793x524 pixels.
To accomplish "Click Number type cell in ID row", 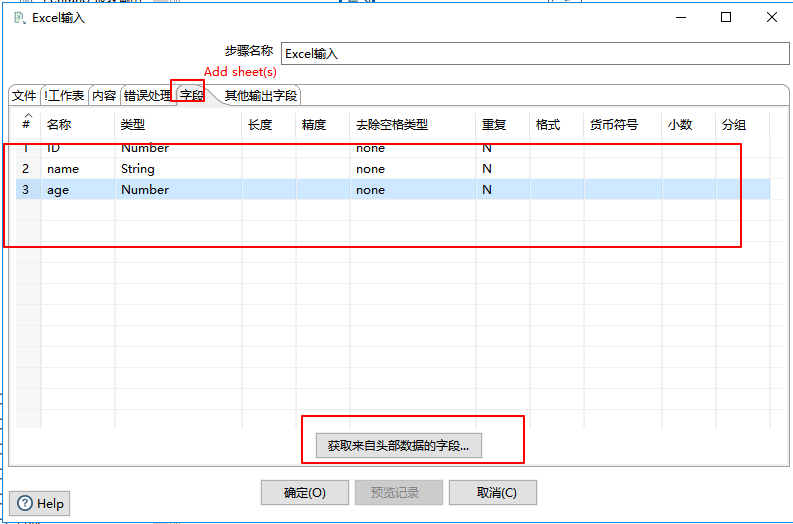I will 179,148.
